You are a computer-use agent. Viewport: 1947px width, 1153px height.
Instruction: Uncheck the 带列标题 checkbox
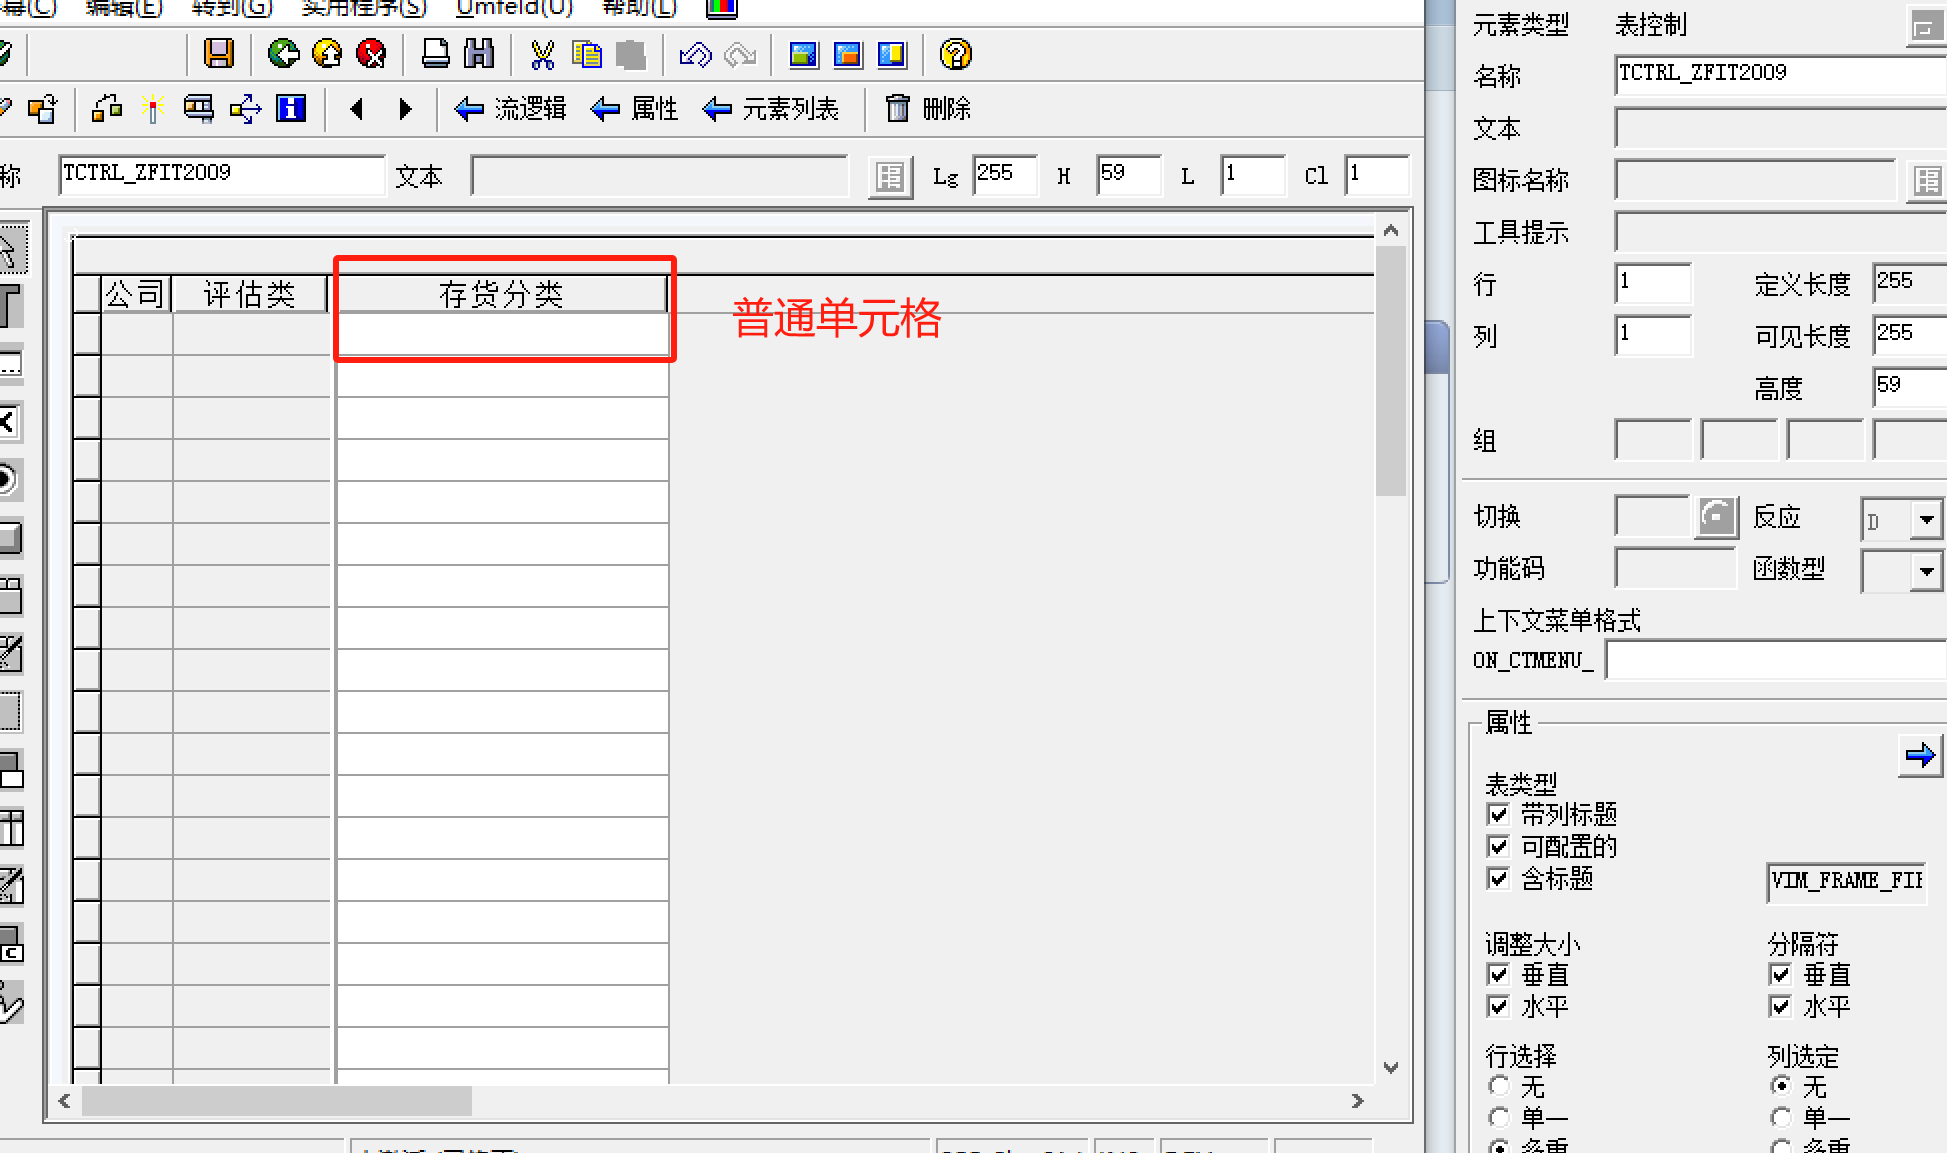[x=1498, y=814]
